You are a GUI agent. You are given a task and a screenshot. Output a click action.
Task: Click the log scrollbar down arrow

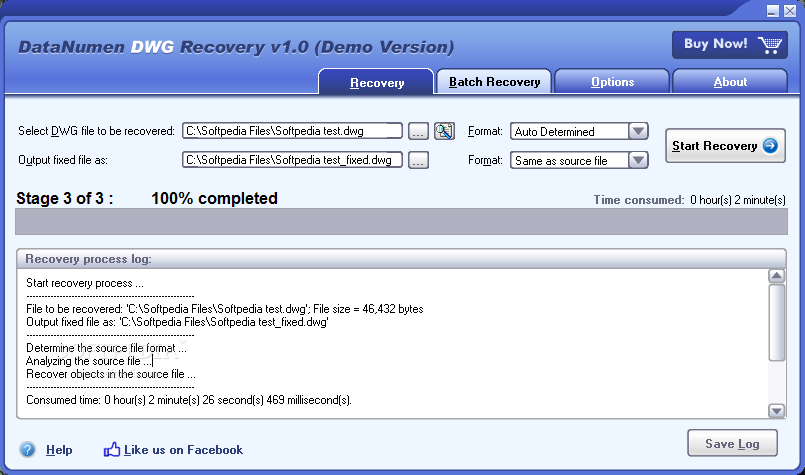click(776, 410)
